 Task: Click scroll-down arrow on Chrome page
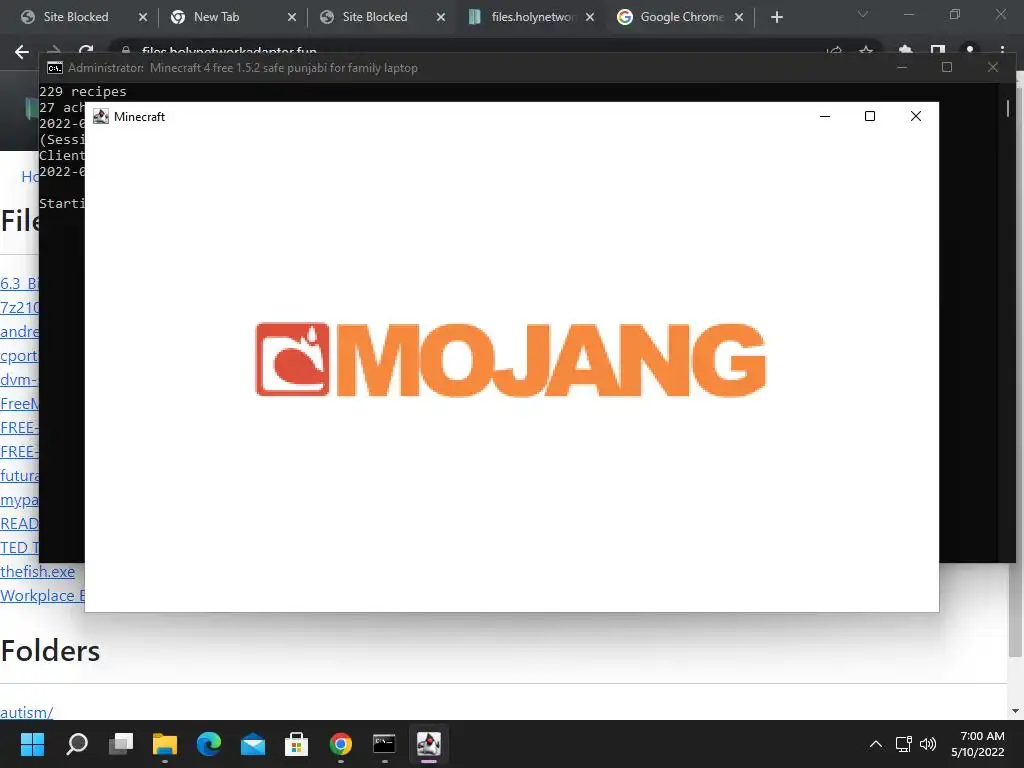click(x=1015, y=711)
